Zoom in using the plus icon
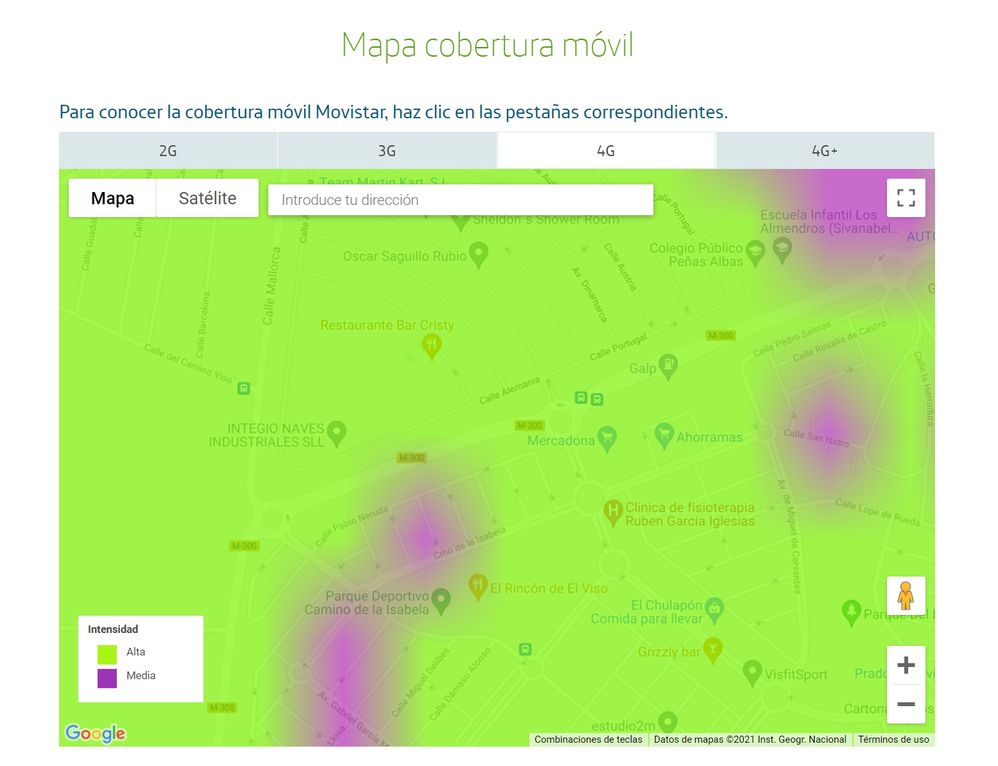 click(906, 664)
